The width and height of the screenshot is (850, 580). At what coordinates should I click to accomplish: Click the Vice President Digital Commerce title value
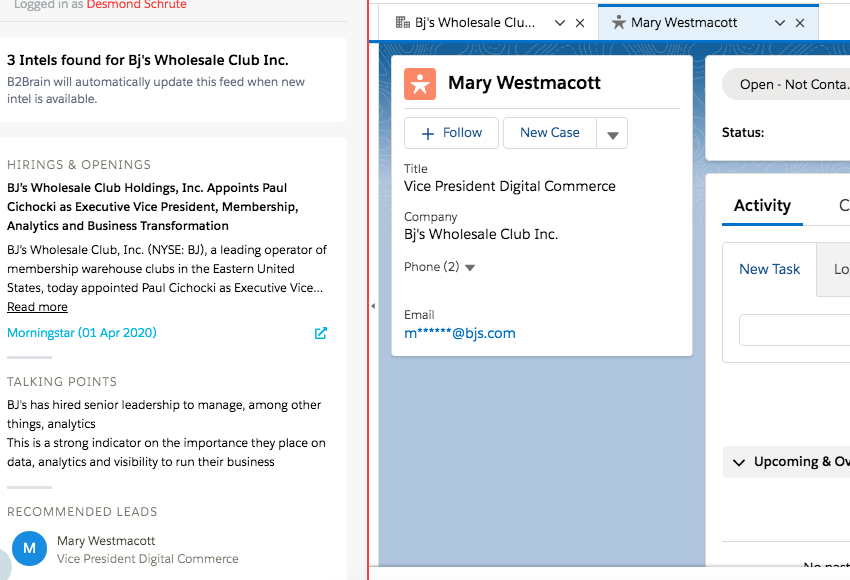510,186
